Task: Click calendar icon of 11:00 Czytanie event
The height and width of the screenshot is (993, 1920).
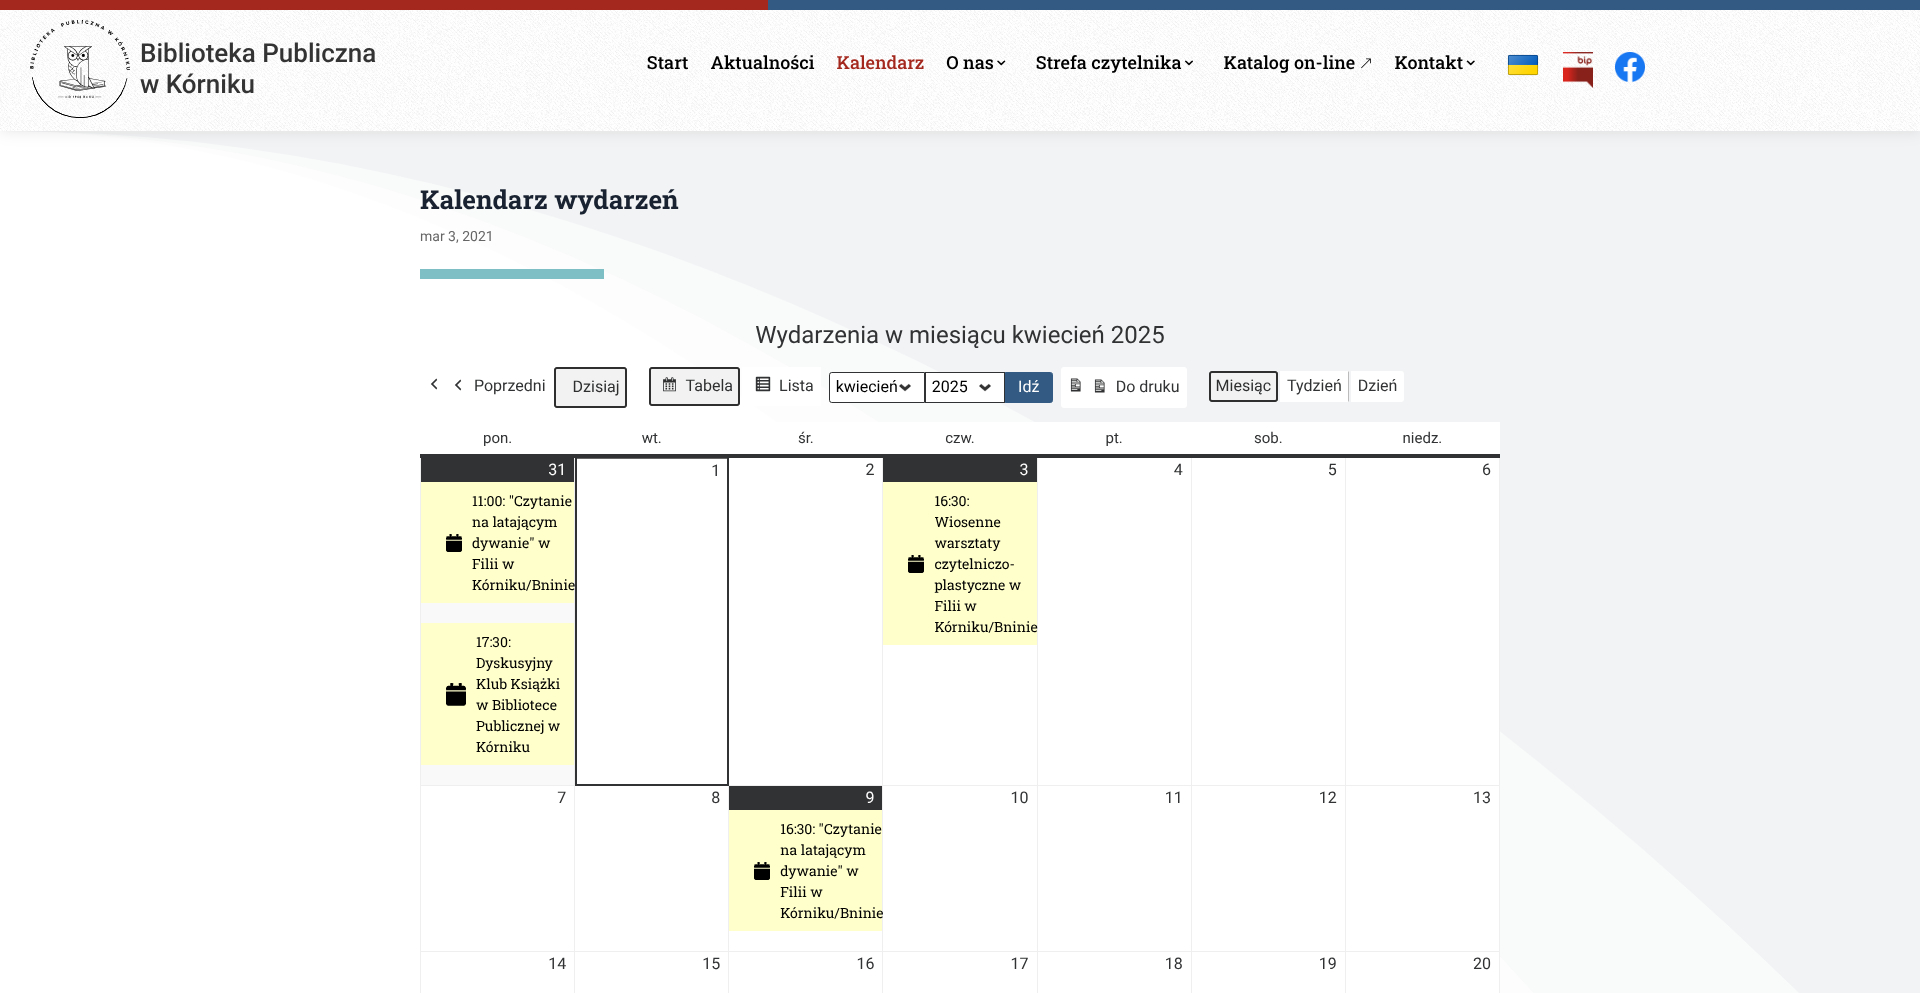Action: coord(454,543)
